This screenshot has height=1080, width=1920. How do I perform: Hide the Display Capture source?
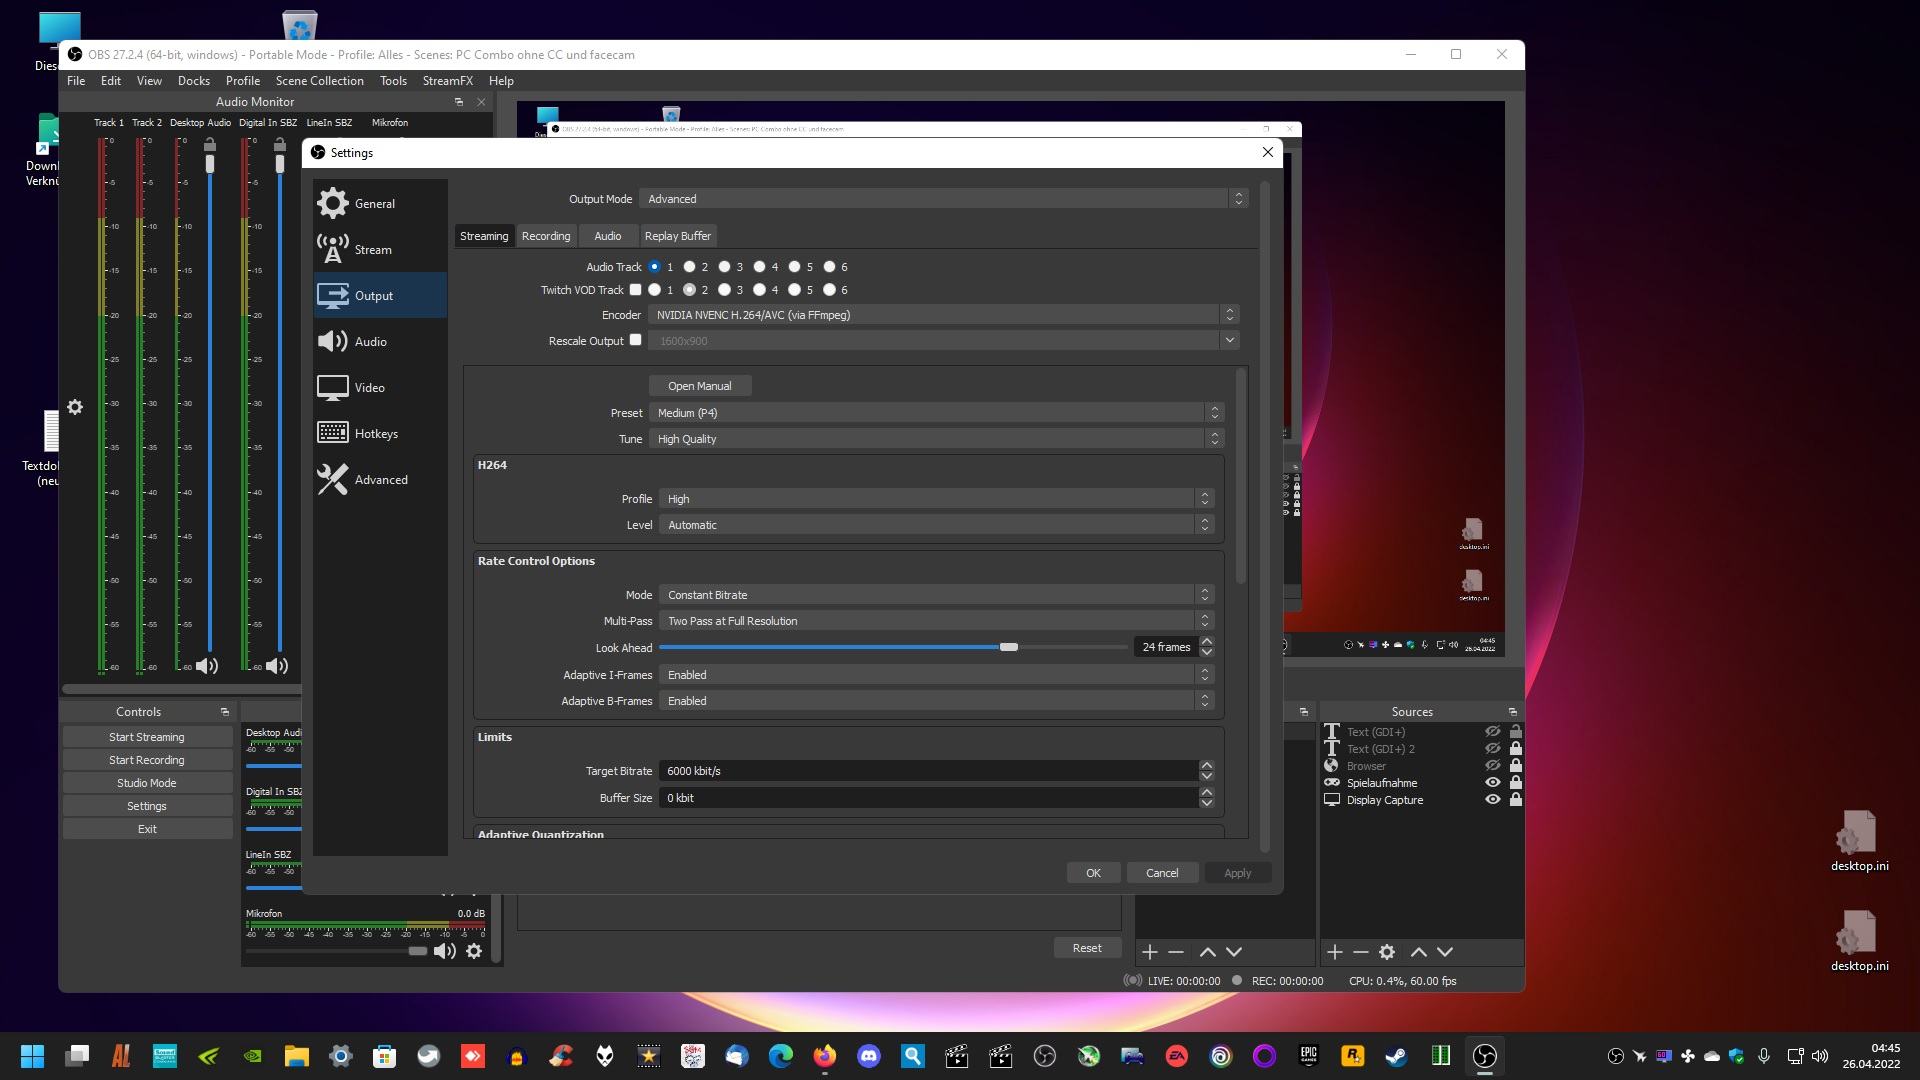(x=1492, y=800)
